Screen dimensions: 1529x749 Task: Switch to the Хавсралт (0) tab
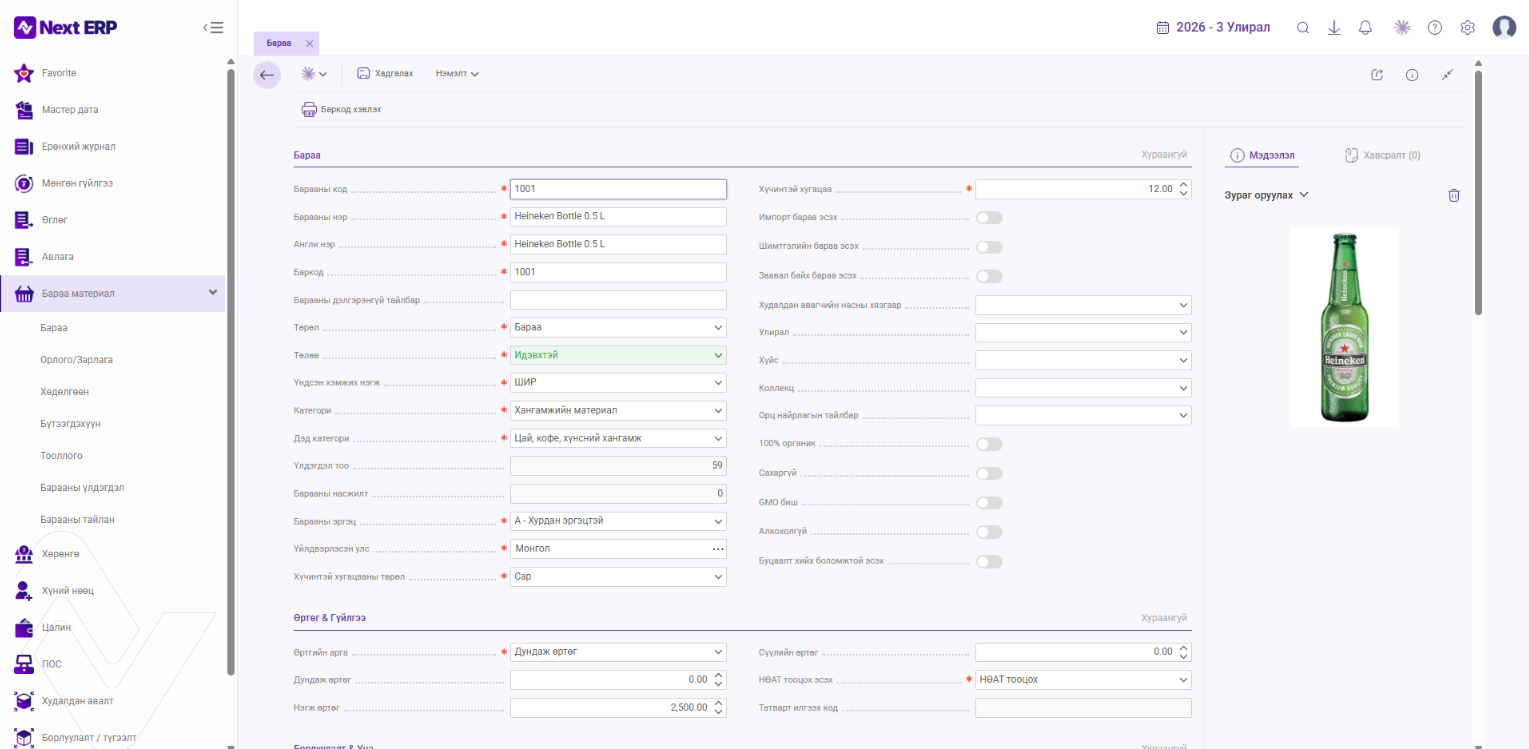1382,155
